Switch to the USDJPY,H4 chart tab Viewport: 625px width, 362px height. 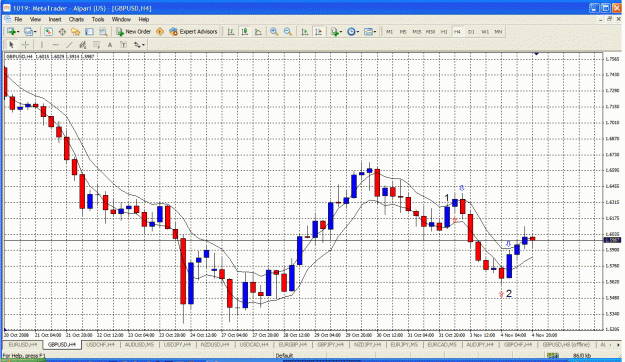click(178, 344)
